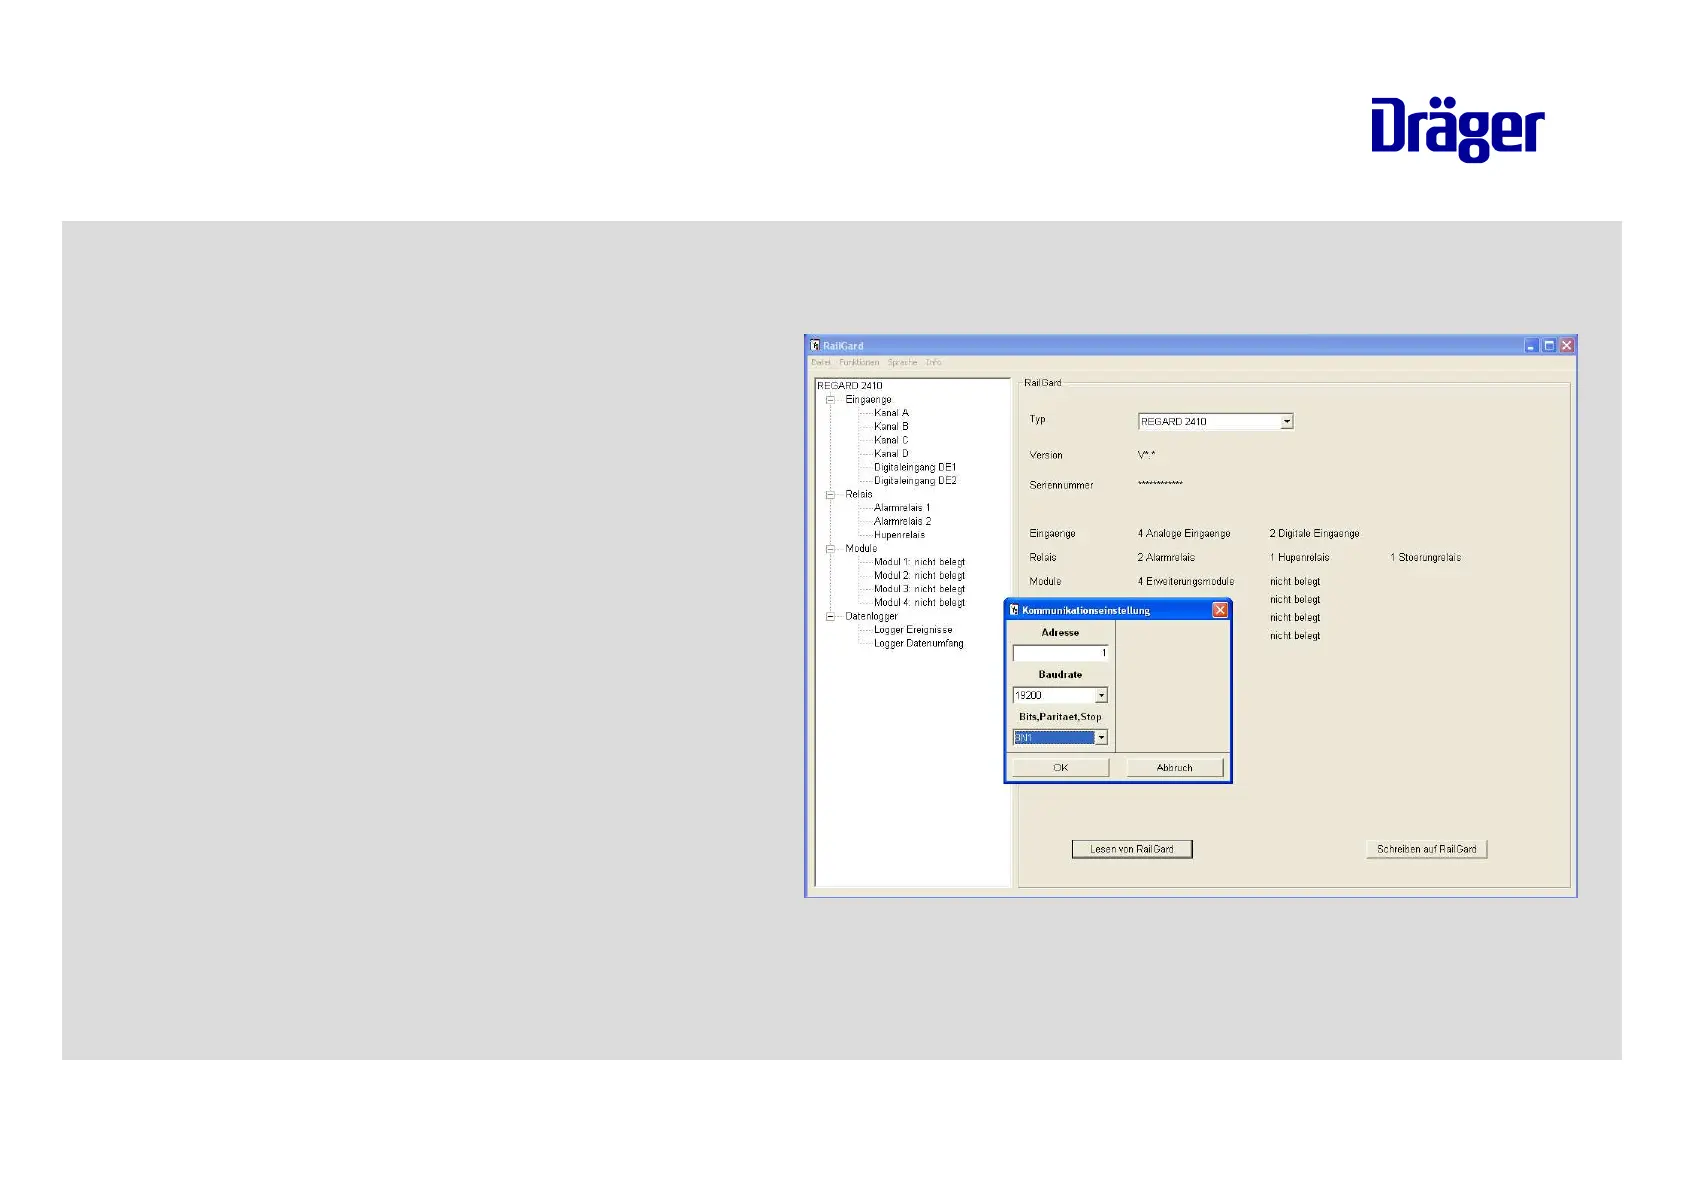Click Schreiben auf RailGard button

pyautogui.click(x=1426, y=849)
